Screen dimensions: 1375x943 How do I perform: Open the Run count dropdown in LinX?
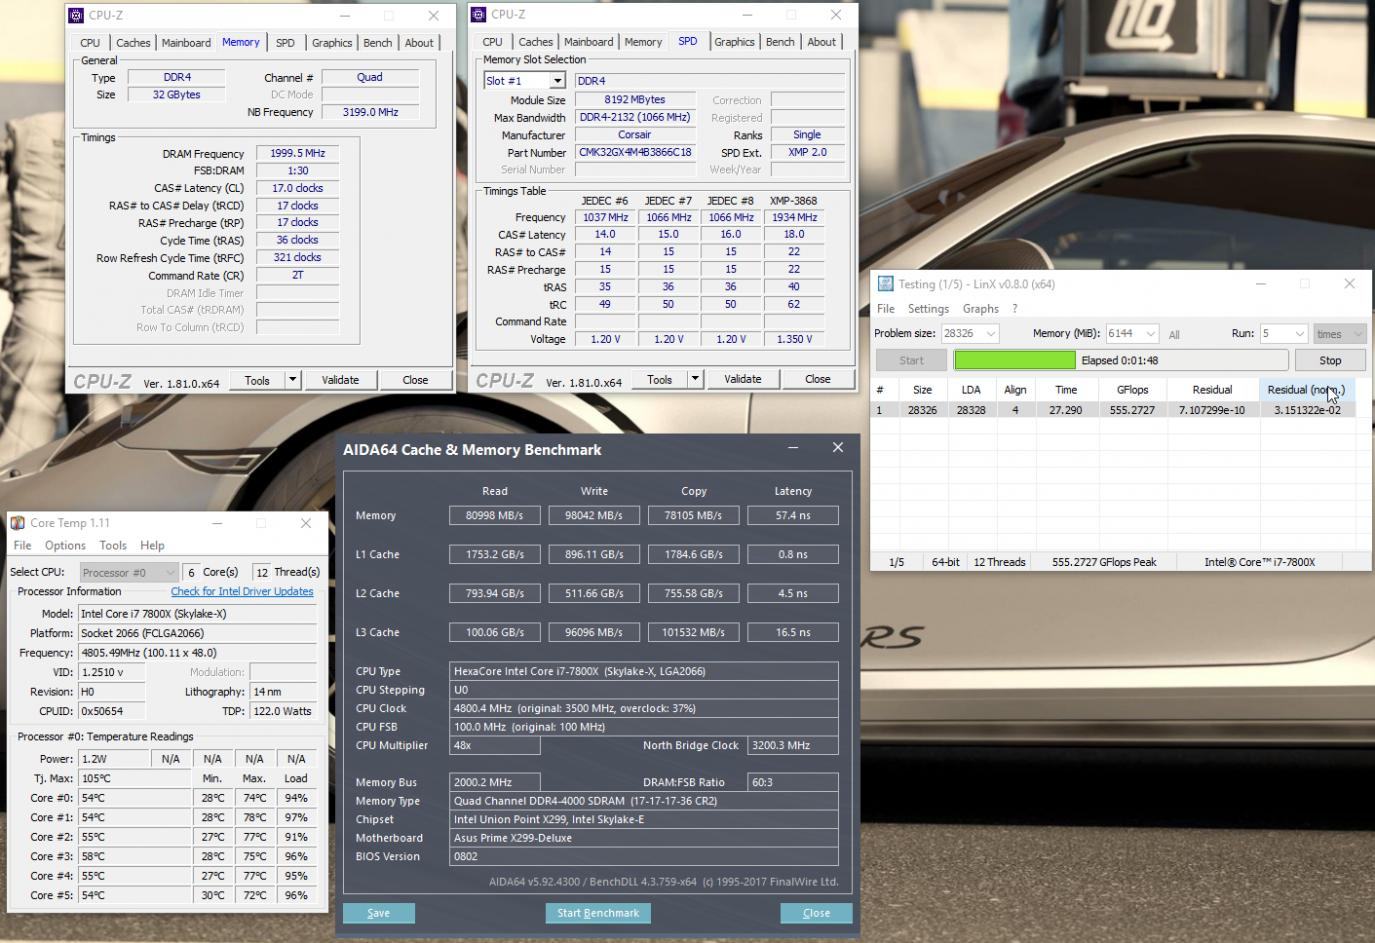1298,334
